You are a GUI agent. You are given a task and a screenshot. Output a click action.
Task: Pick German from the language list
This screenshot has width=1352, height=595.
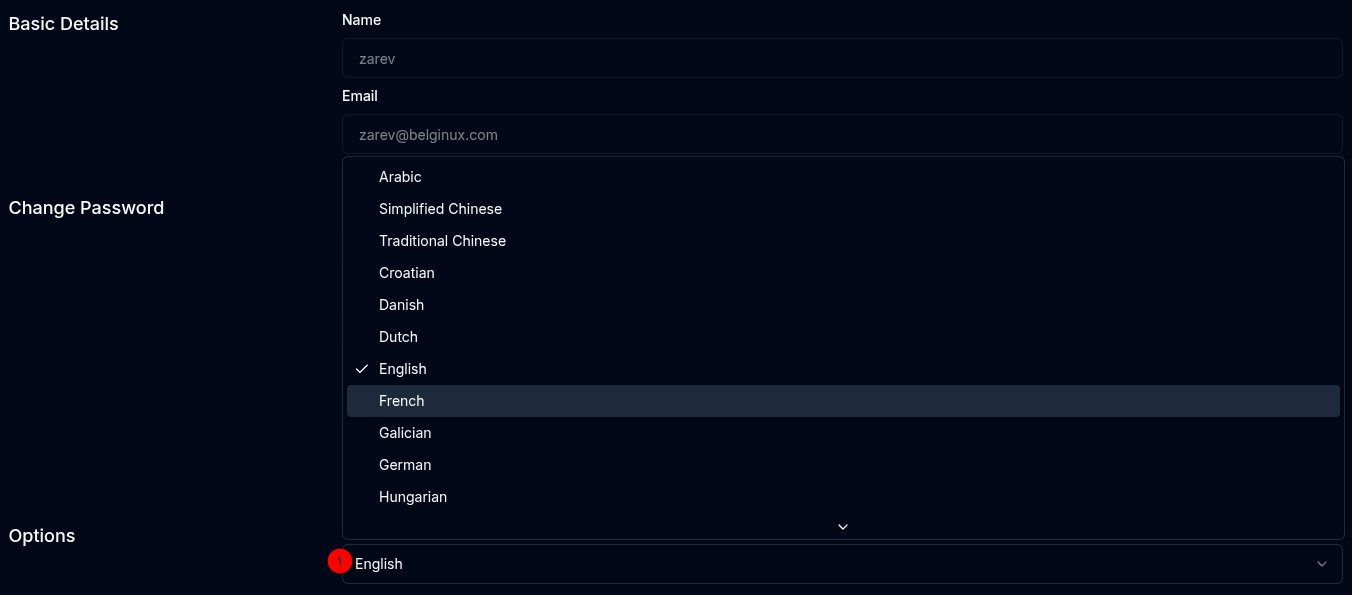pyautogui.click(x=843, y=465)
